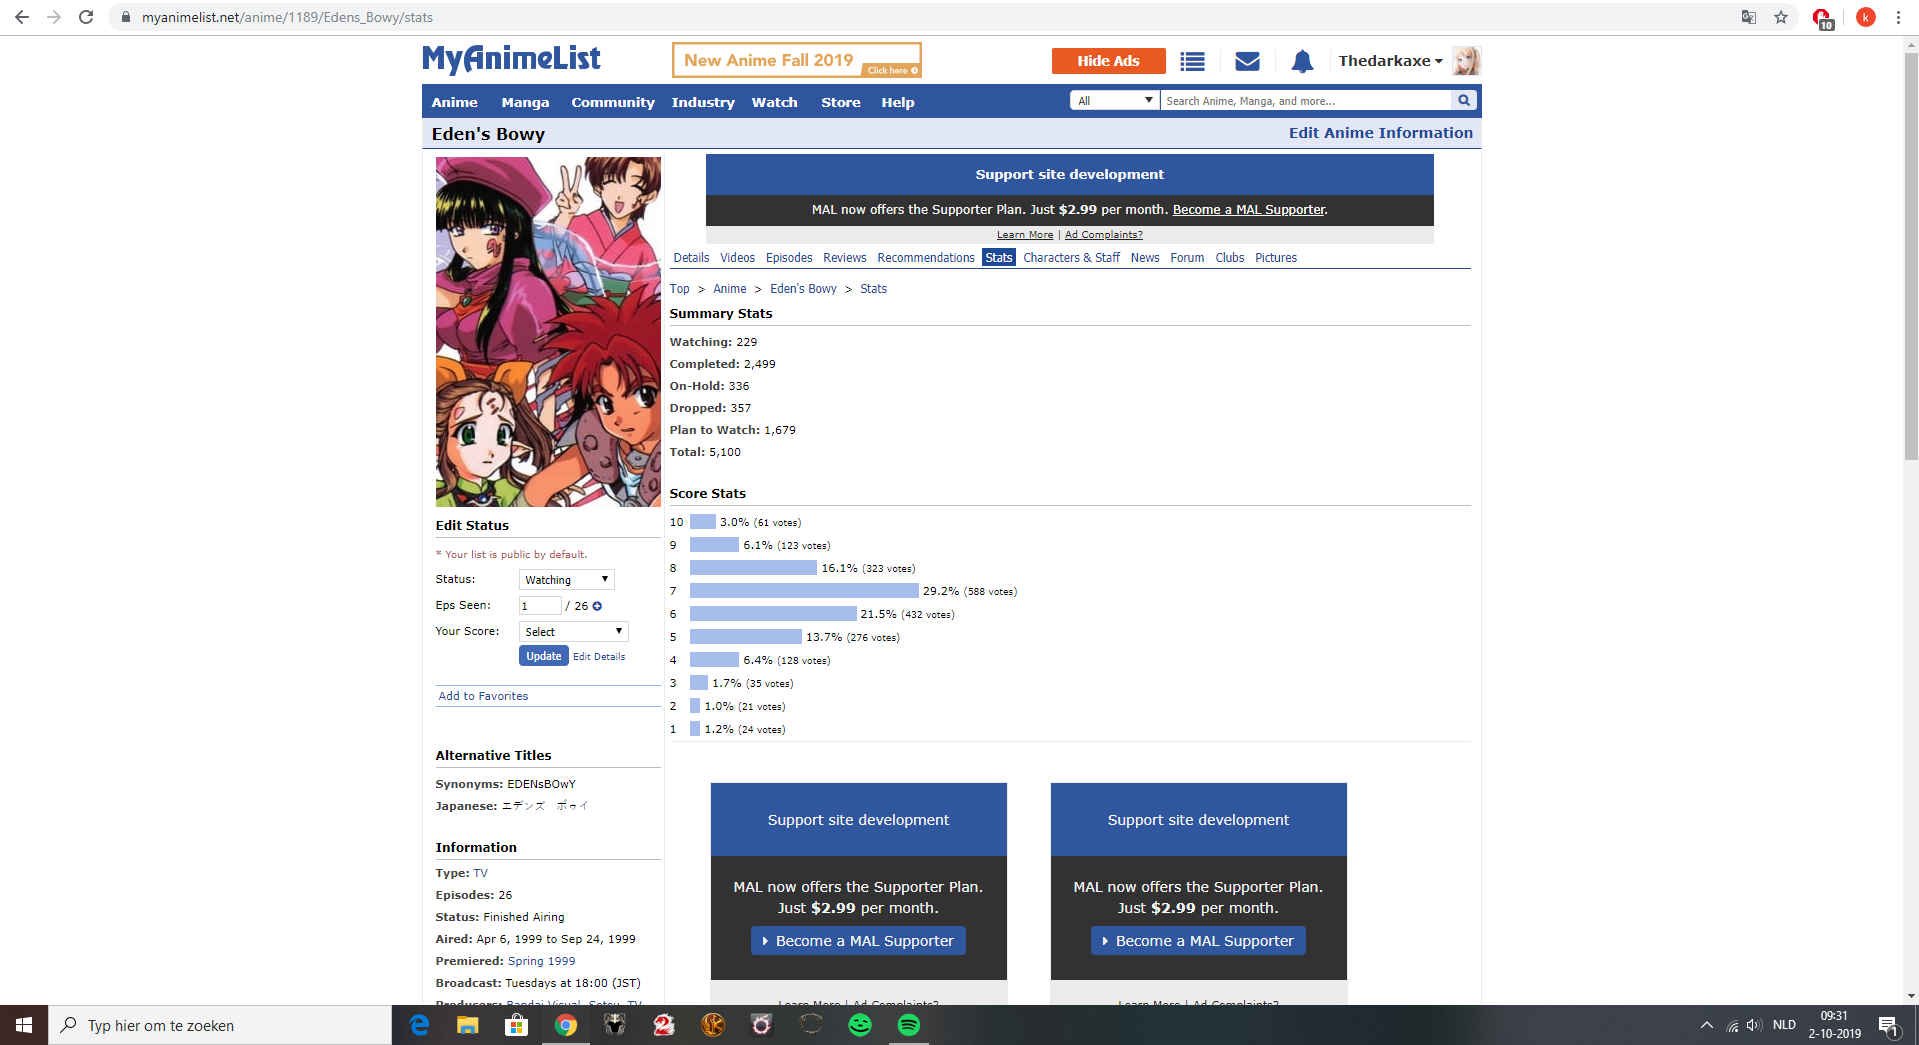
Task: Switch to the Recommendations tab
Action: pyautogui.click(x=926, y=258)
